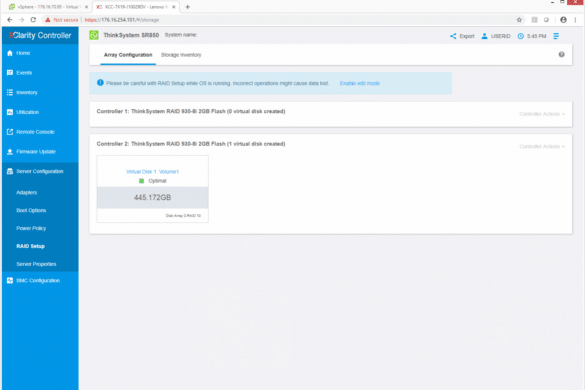Click the Not secure warning icon
This screenshot has width=585, height=390.
[x=47, y=20]
